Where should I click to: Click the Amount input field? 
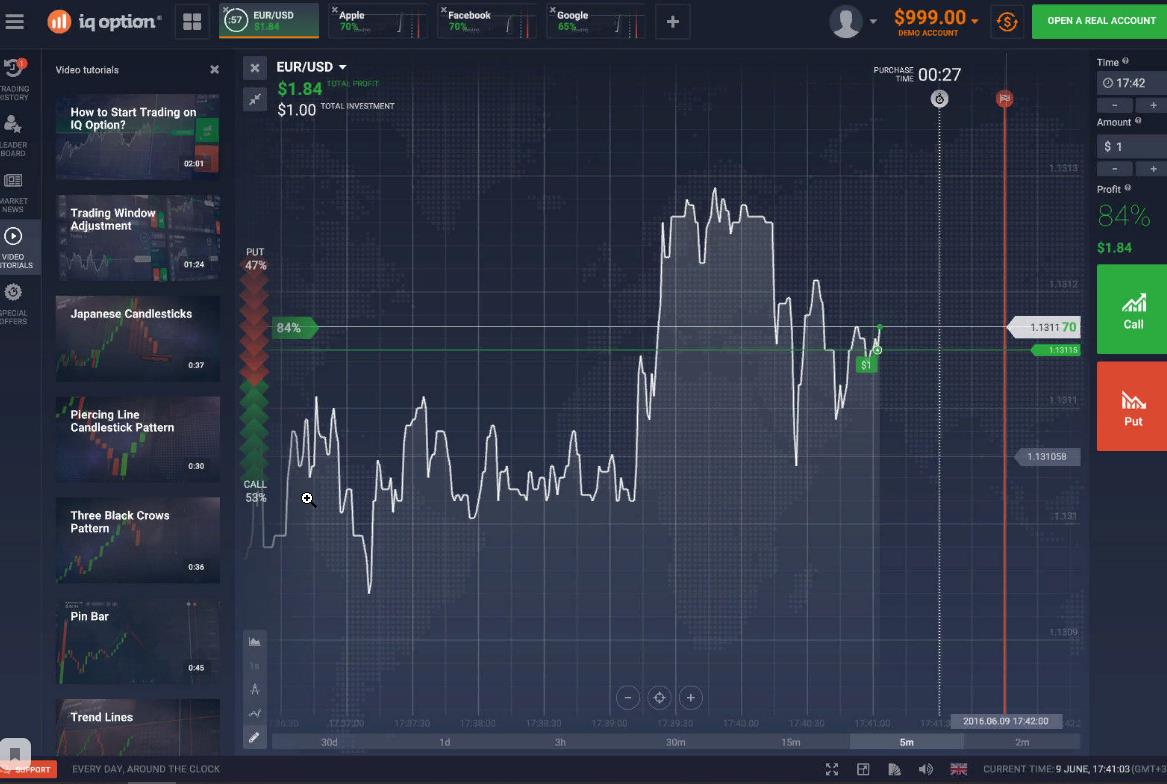[1132, 147]
